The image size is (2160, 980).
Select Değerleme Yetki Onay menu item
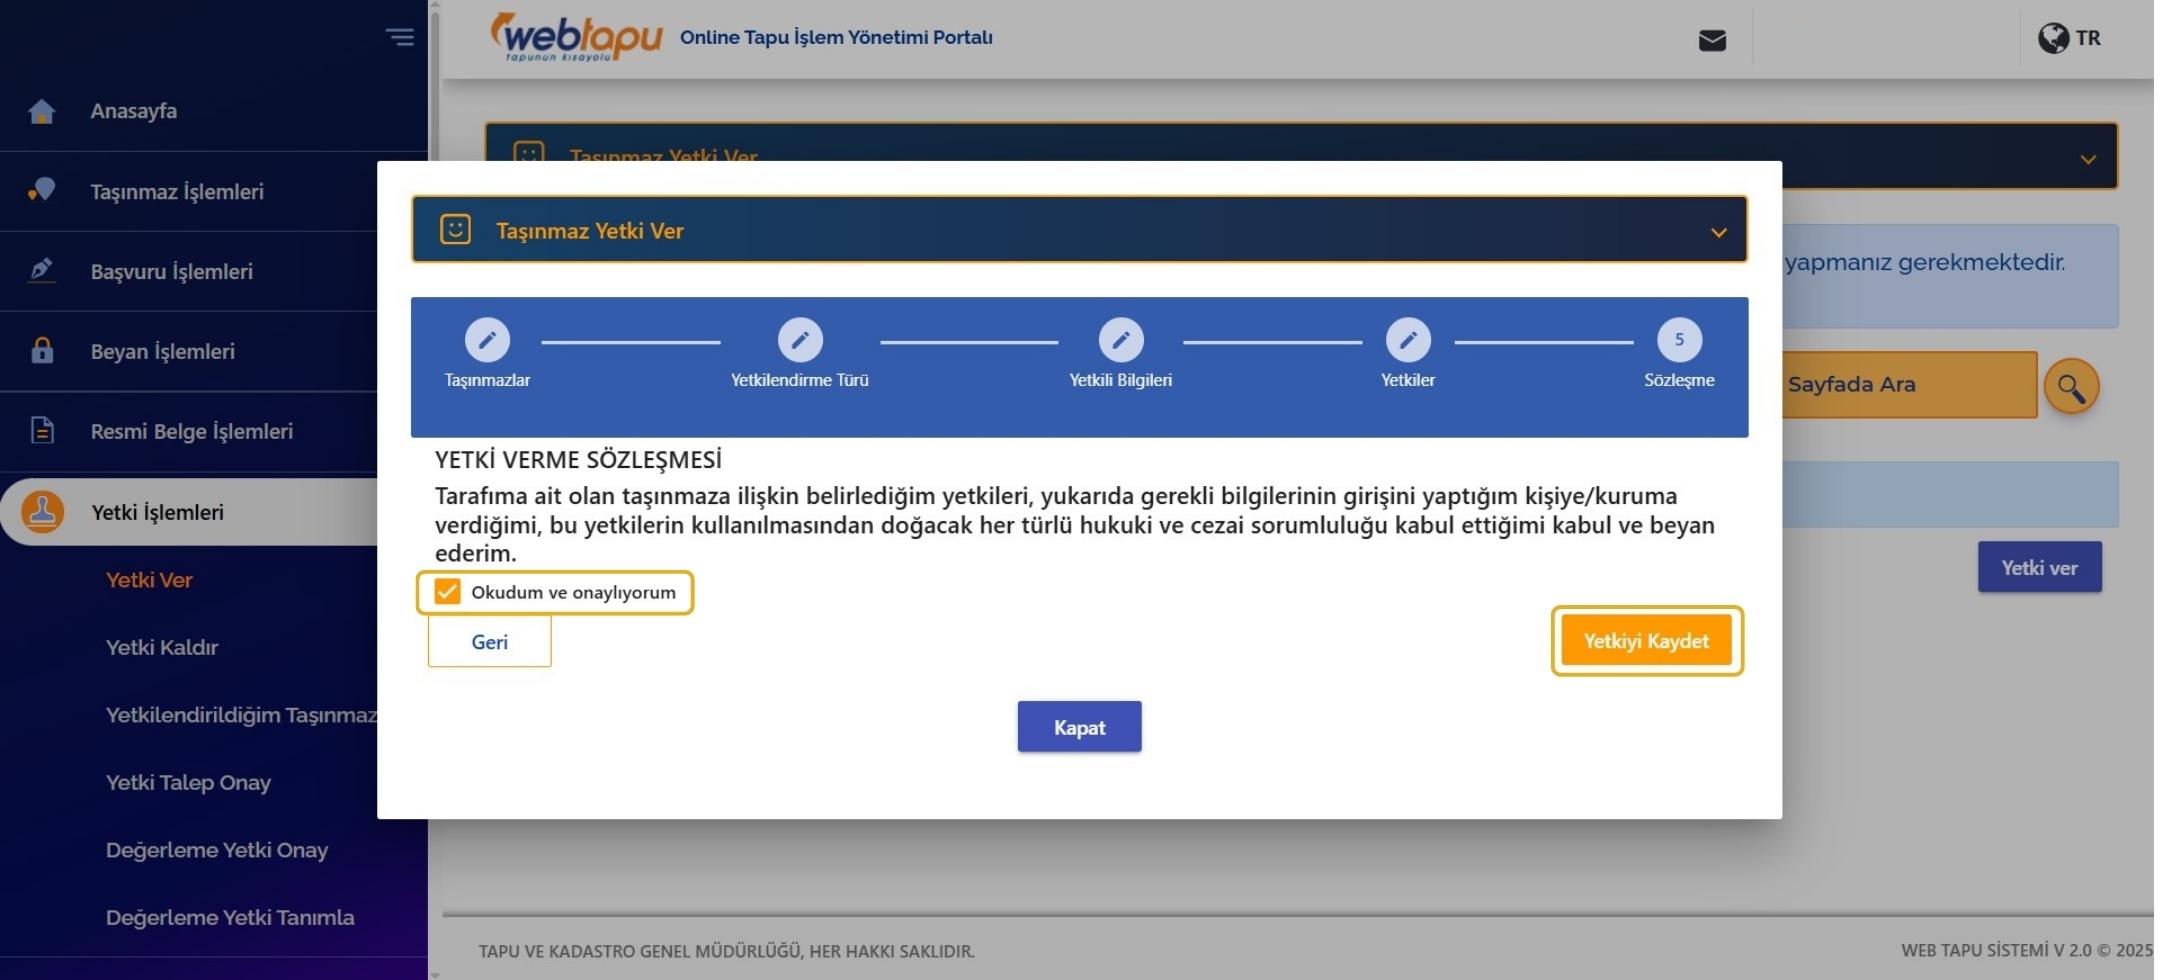(217, 850)
